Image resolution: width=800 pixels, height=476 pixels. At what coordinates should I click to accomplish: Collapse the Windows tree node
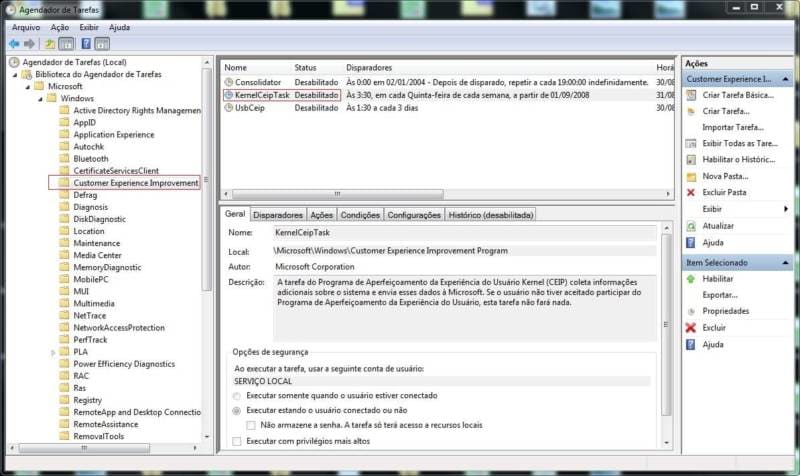click(x=41, y=99)
